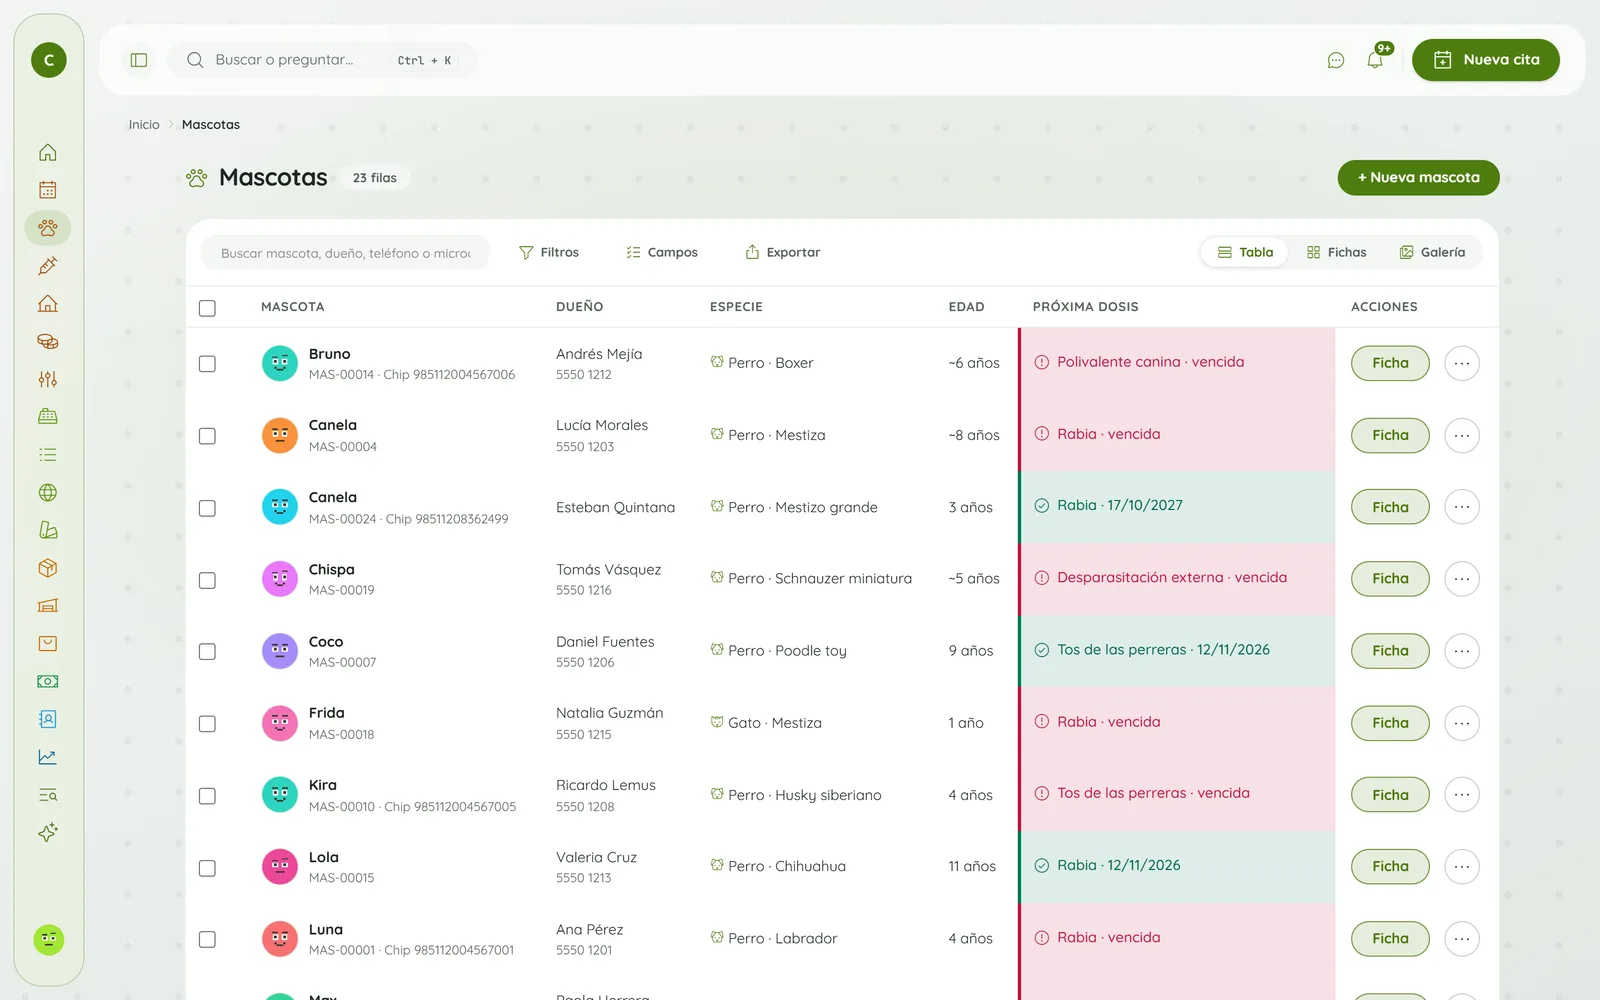Screen dimensions: 1600x1000
Task: Go to Inicio breadcrumb
Action: pos(144,125)
